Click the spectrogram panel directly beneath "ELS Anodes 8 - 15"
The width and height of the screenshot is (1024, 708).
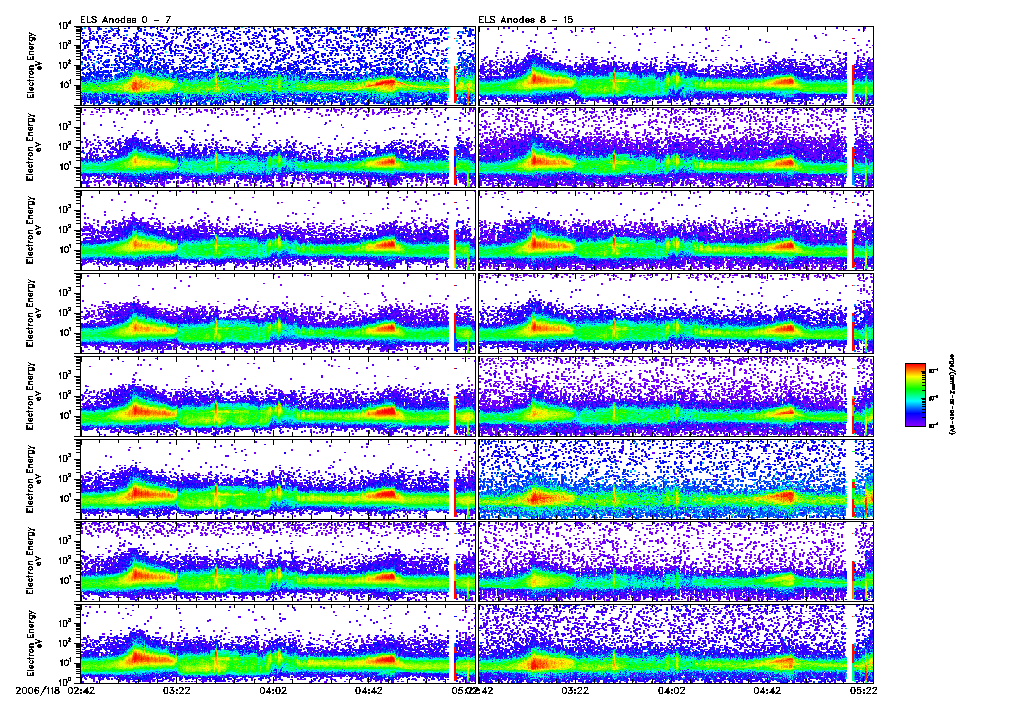click(676, 66)
